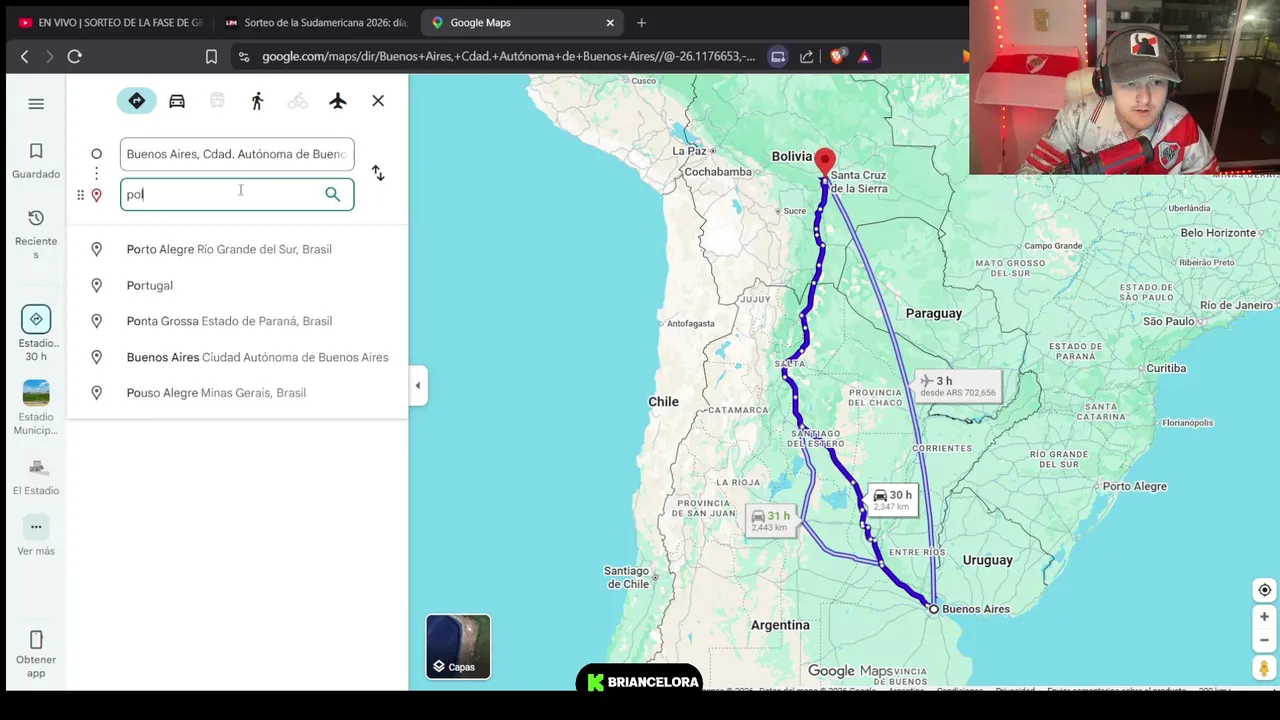Choose flights travel mode
This screenshot has height=720, width=1280.
[338, 101]
